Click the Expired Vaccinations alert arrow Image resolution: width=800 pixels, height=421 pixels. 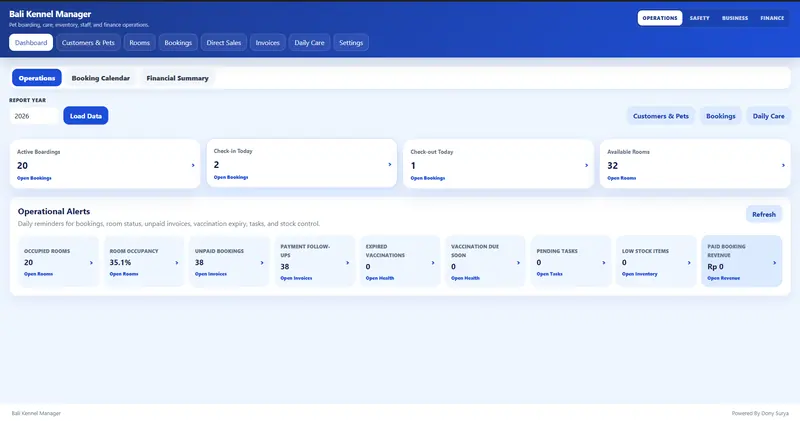(x=433, y=263)
